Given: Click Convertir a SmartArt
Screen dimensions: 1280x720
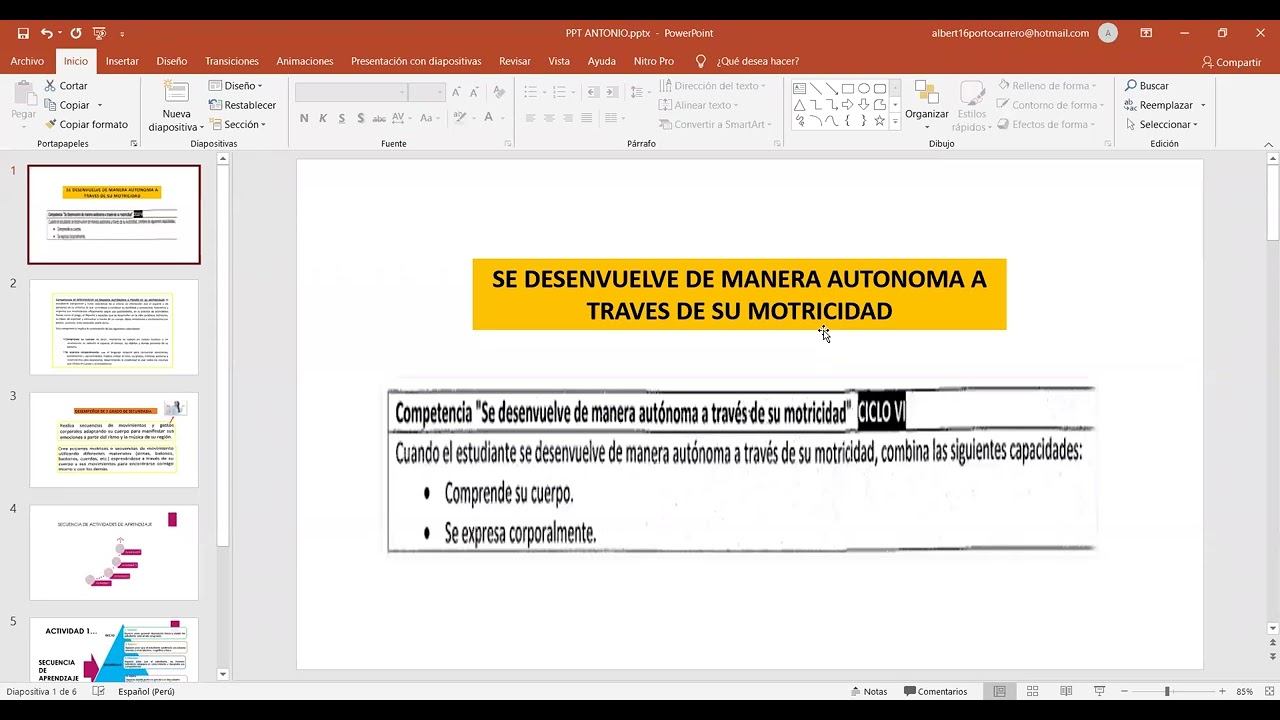Looking at the screenshot, I should coord(716,124).
